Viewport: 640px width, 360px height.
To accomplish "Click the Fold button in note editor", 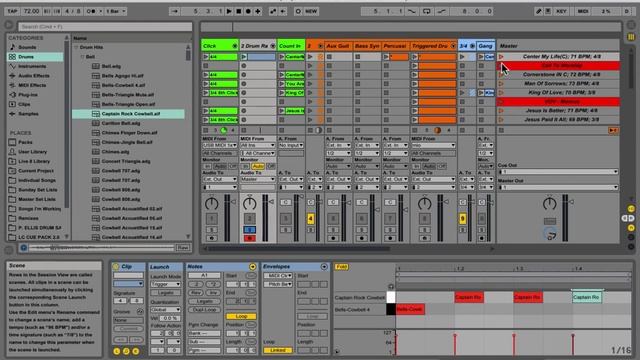I will [x=341, y=267].
